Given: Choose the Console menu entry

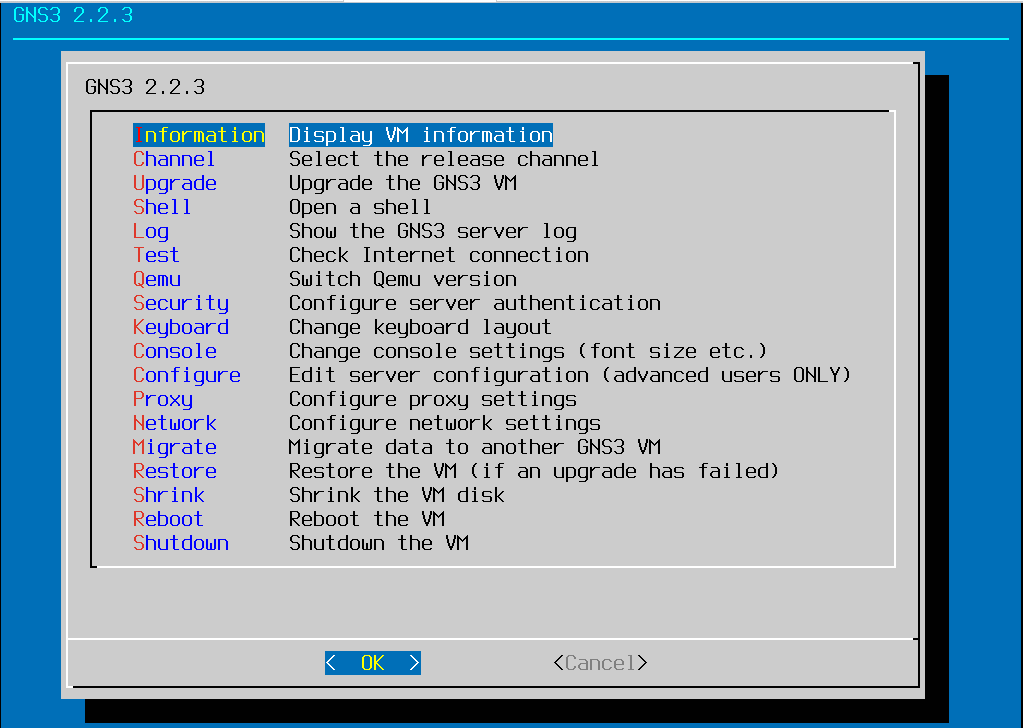Looking at the screenshot, I should [175, 351].
